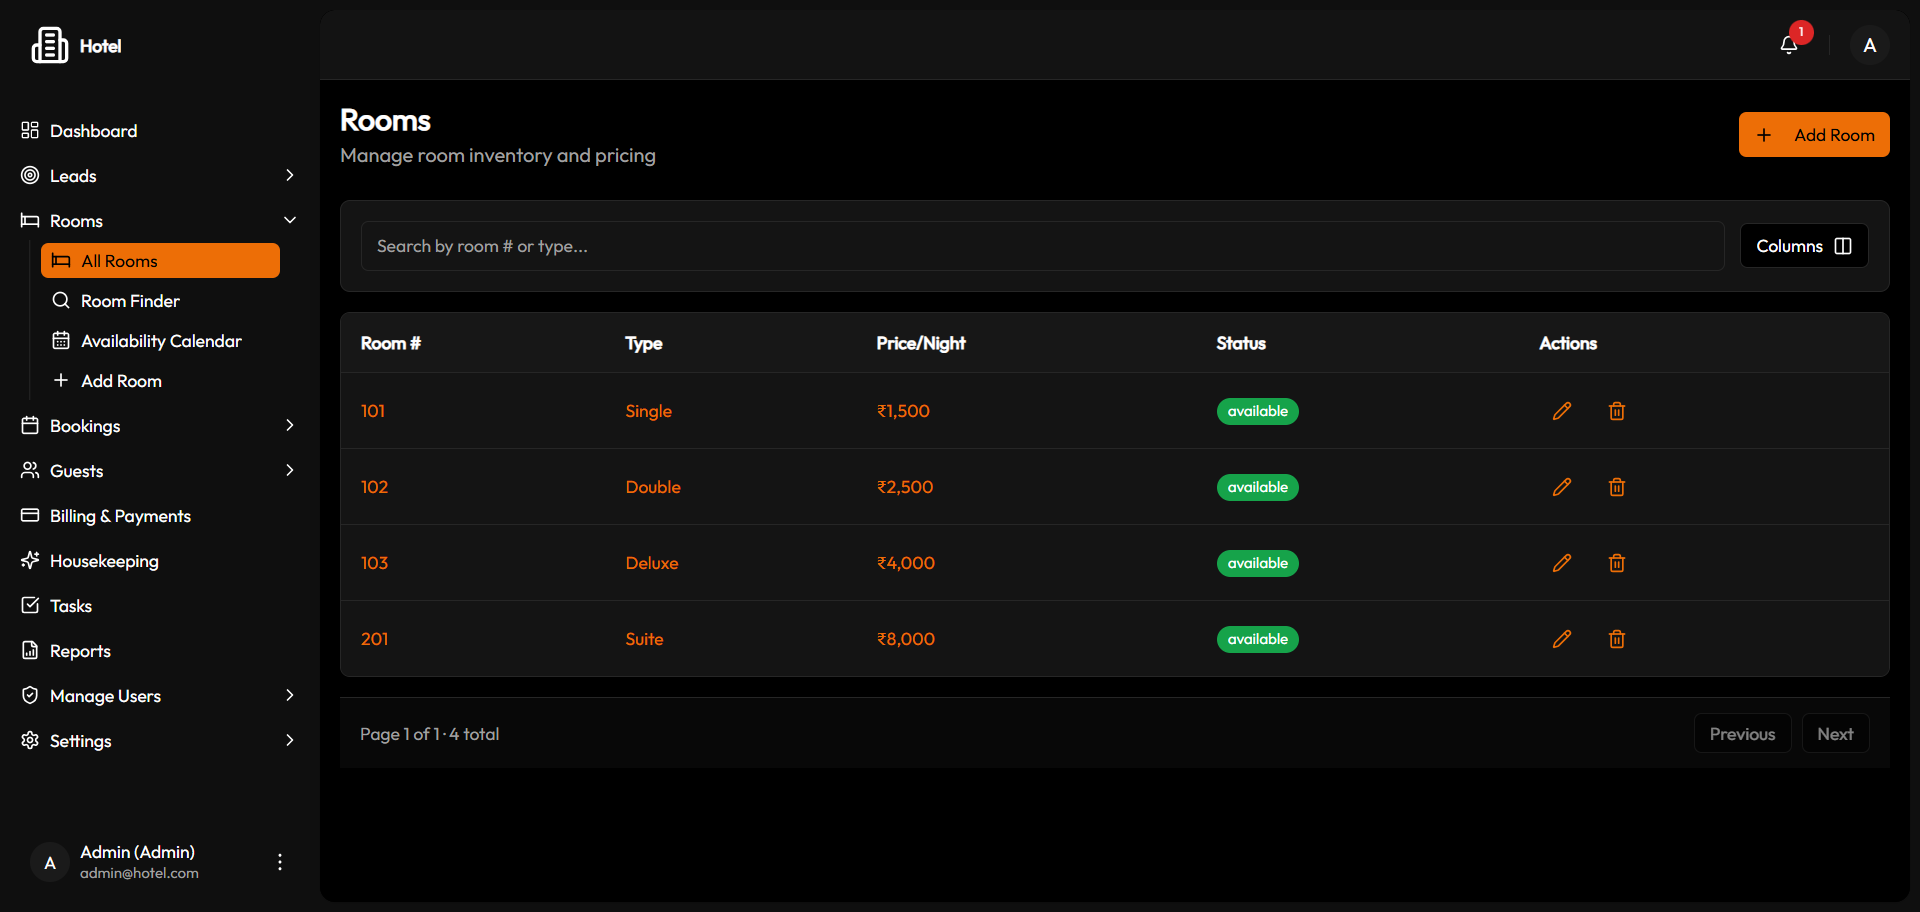The image size is (1920, 912).
Task: Go to Room Finder page
Action: coord(130,301)
